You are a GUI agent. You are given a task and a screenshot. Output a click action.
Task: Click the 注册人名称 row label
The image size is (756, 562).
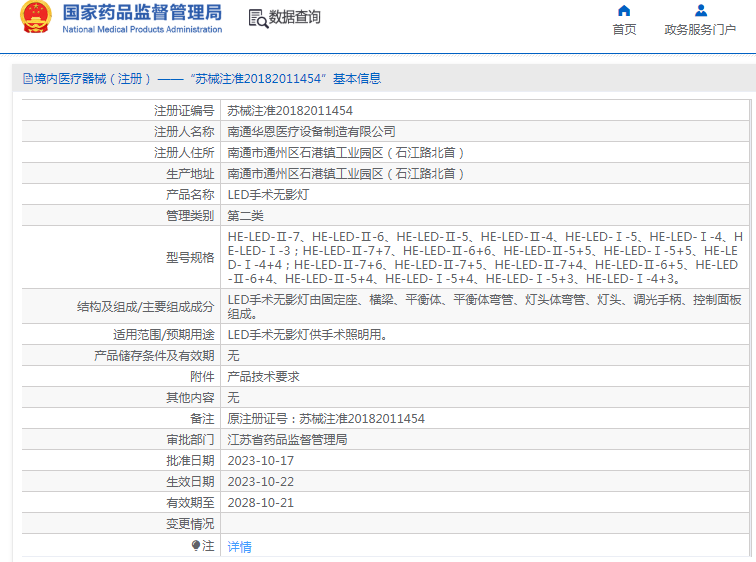[x=184, y=132]
